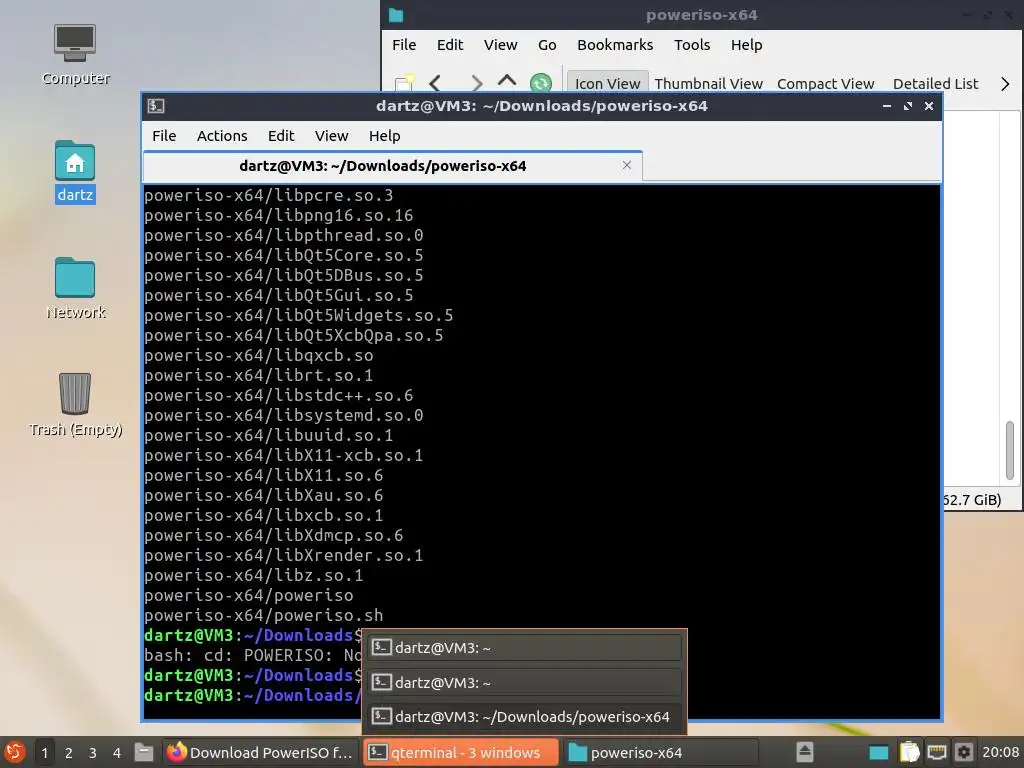Click terminal icon in qterminal title bar
1024x768 pixels.
click(x=155, y=106)
